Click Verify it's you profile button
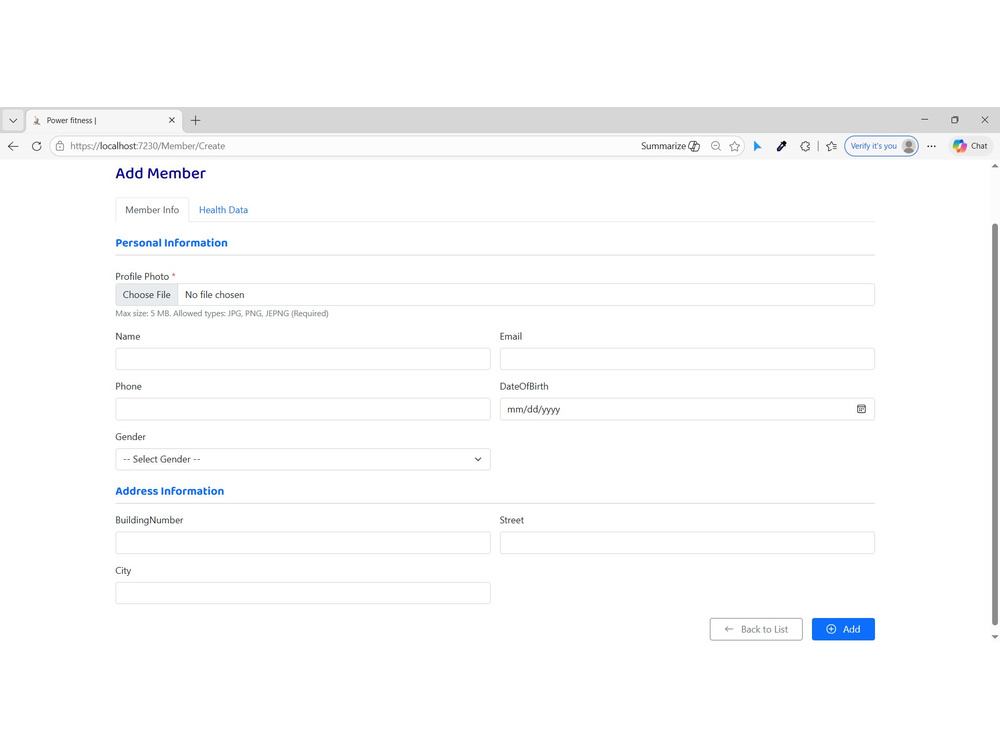1000x750 pixels. point(881,146)
